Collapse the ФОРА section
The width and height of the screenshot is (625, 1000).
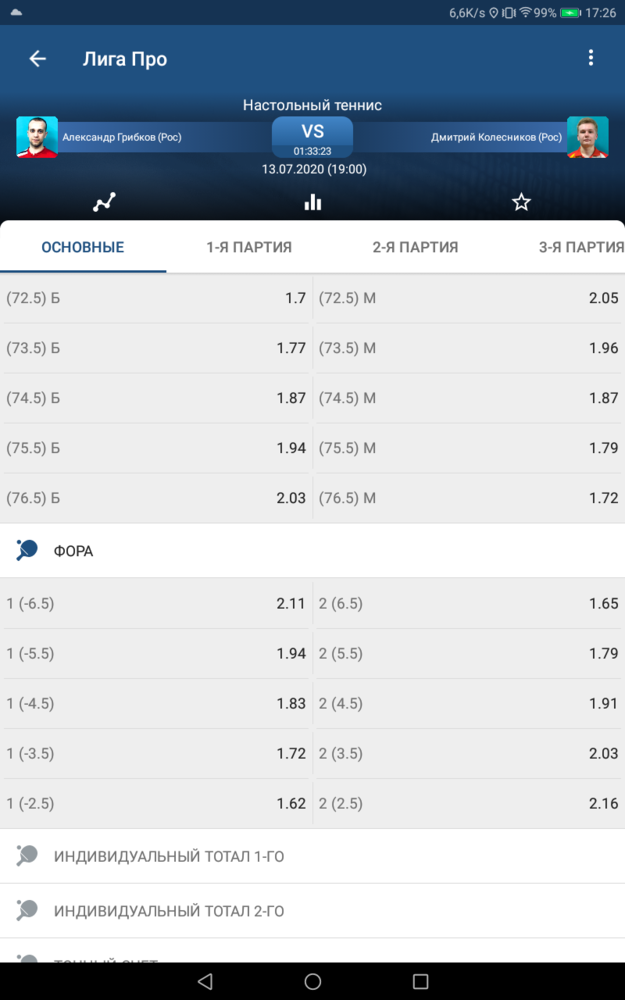point(312,550)
